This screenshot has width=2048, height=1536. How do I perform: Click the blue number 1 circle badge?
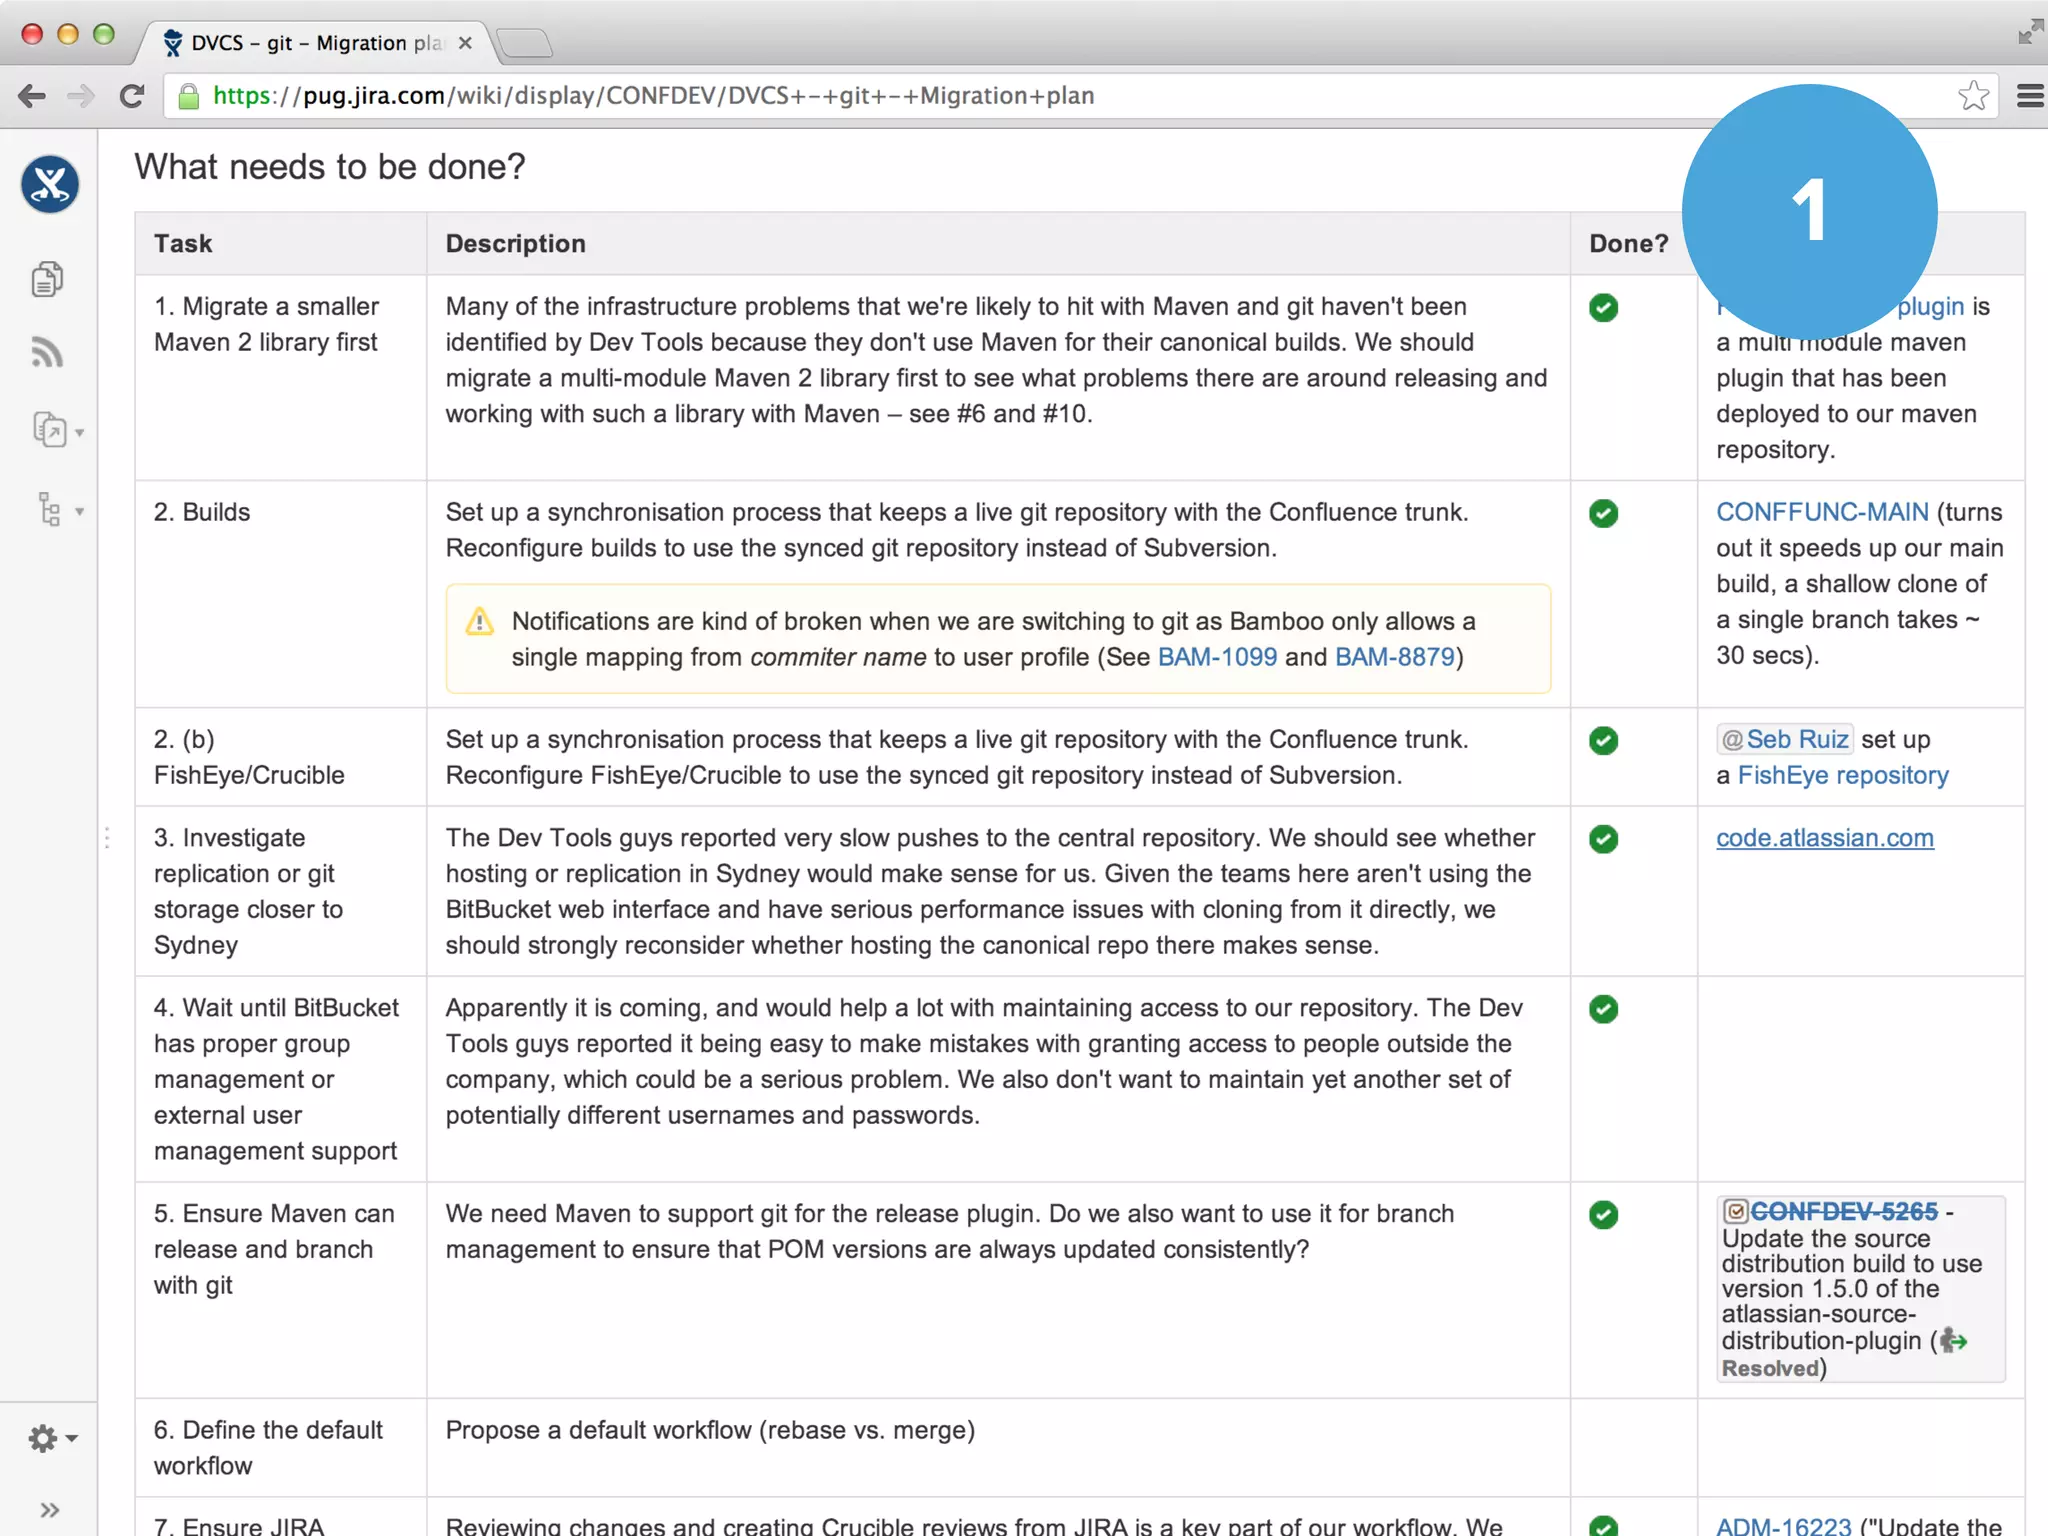tap(1809, 211)
